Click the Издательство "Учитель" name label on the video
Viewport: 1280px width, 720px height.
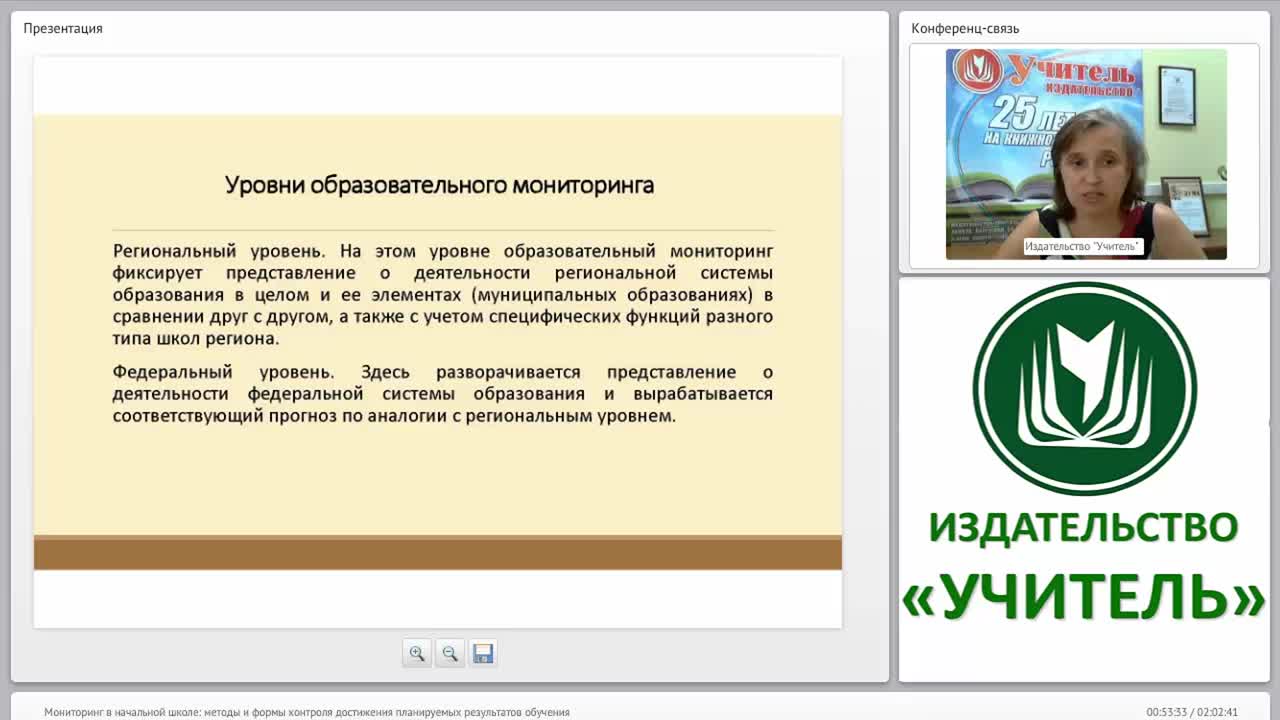click(x=1083, y=246)
